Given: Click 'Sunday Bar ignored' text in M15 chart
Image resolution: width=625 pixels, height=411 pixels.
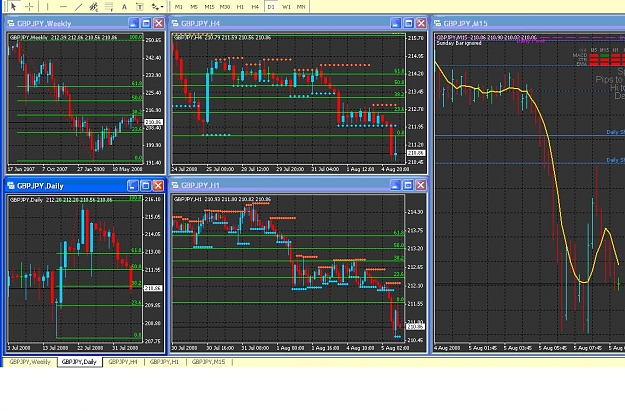Looking at the screenshot, I should (x=459, y=43).
